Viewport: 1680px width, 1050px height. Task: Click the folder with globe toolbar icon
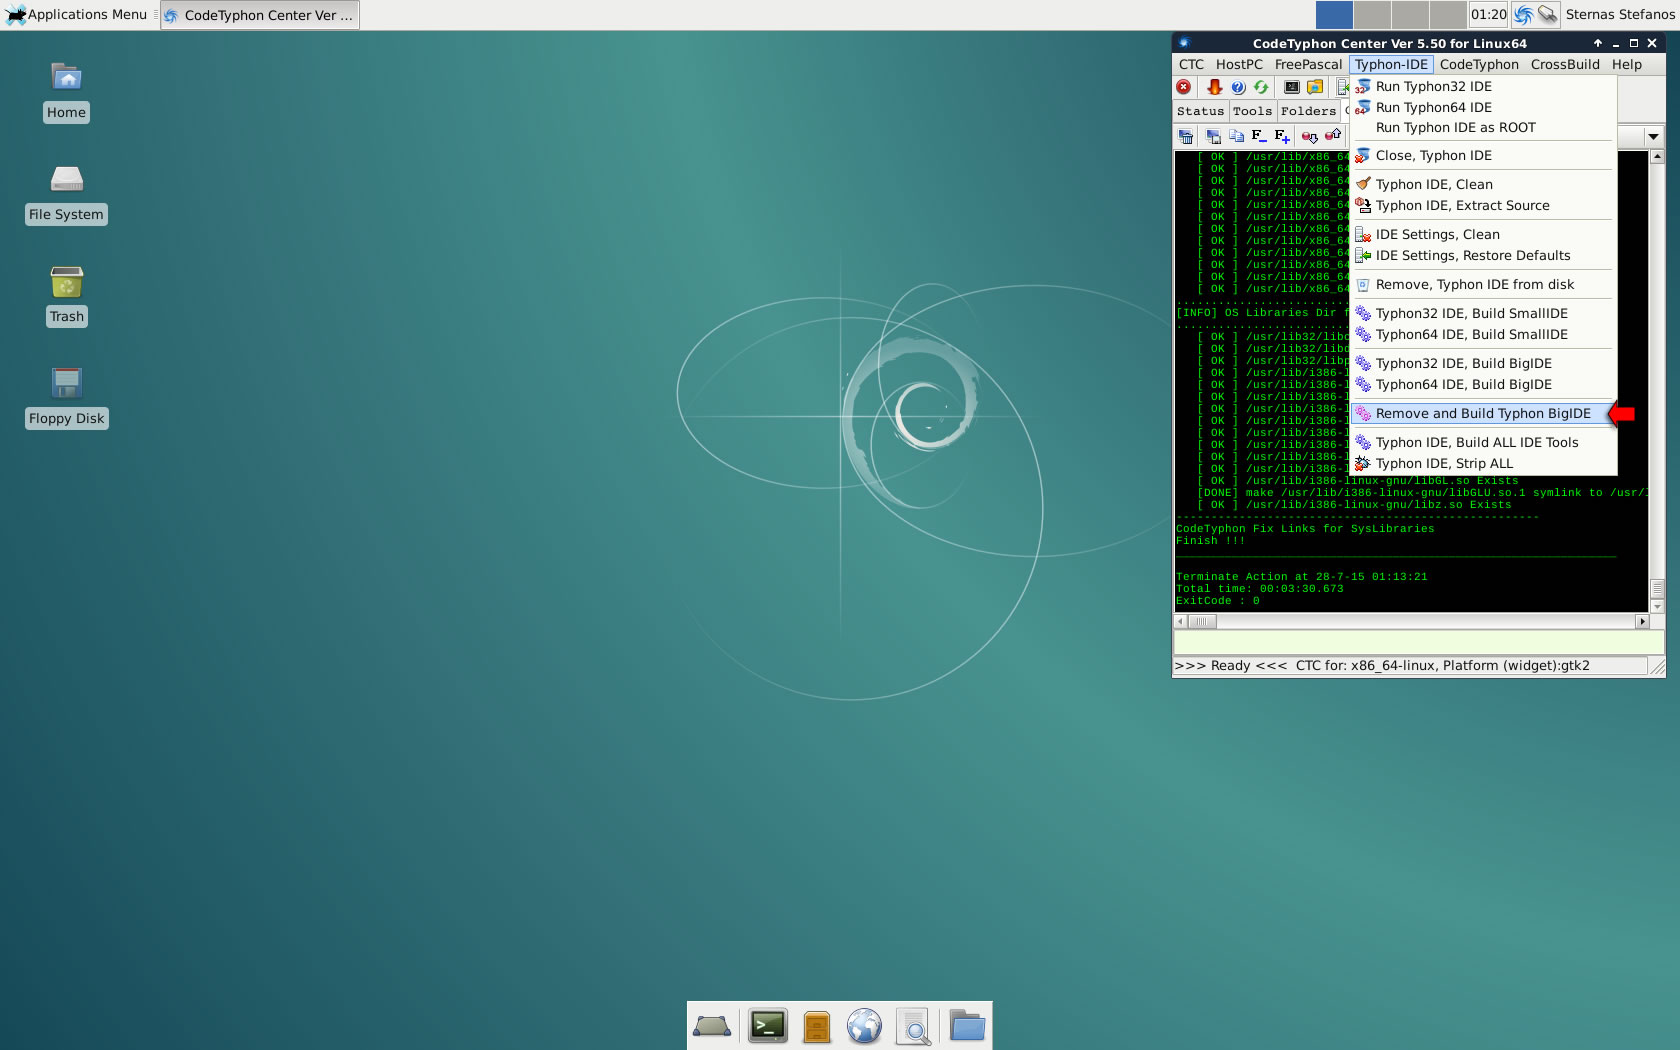[1315, 87]
